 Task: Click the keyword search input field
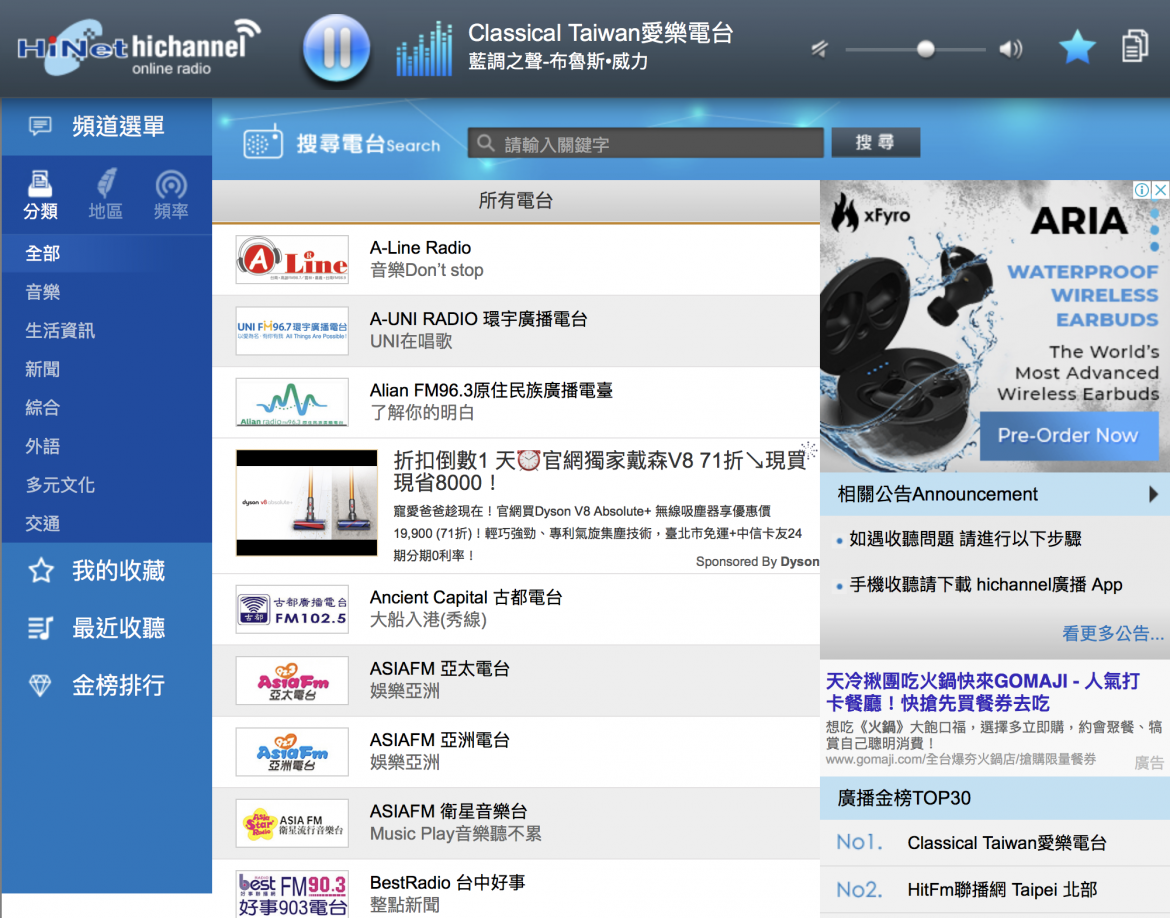[646, 144]
